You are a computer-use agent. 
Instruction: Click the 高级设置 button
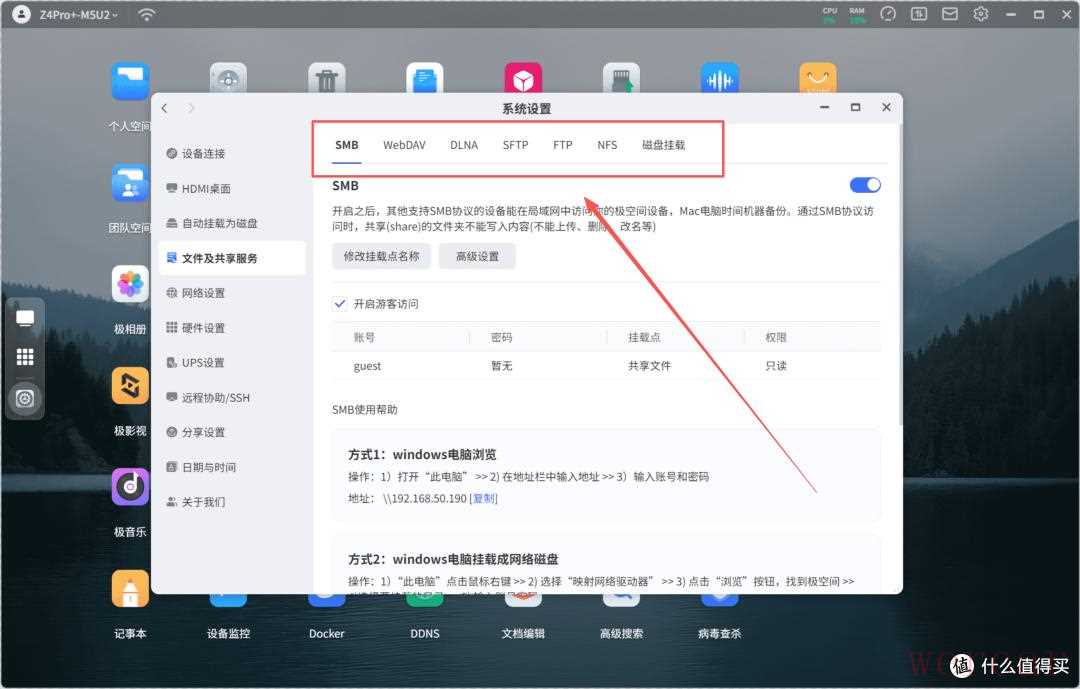click(477, 256)
